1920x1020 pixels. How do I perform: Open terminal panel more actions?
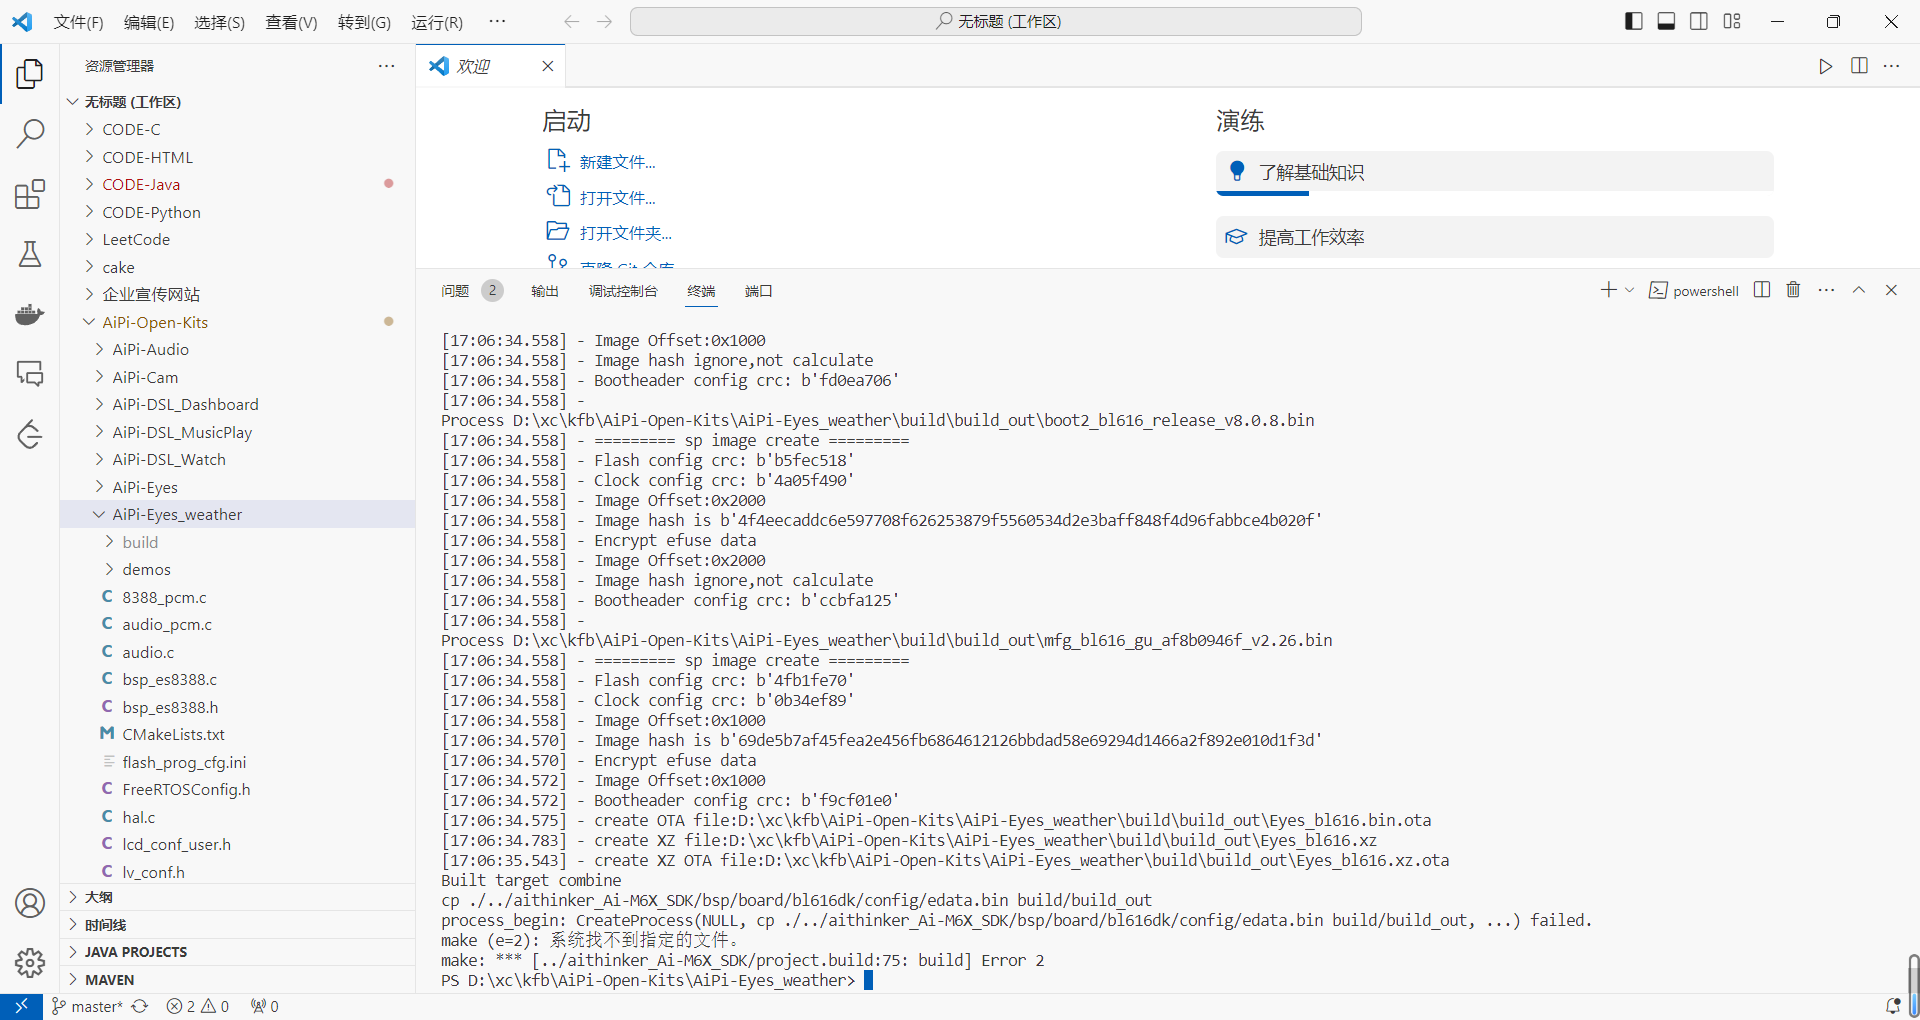[1826, 290]
